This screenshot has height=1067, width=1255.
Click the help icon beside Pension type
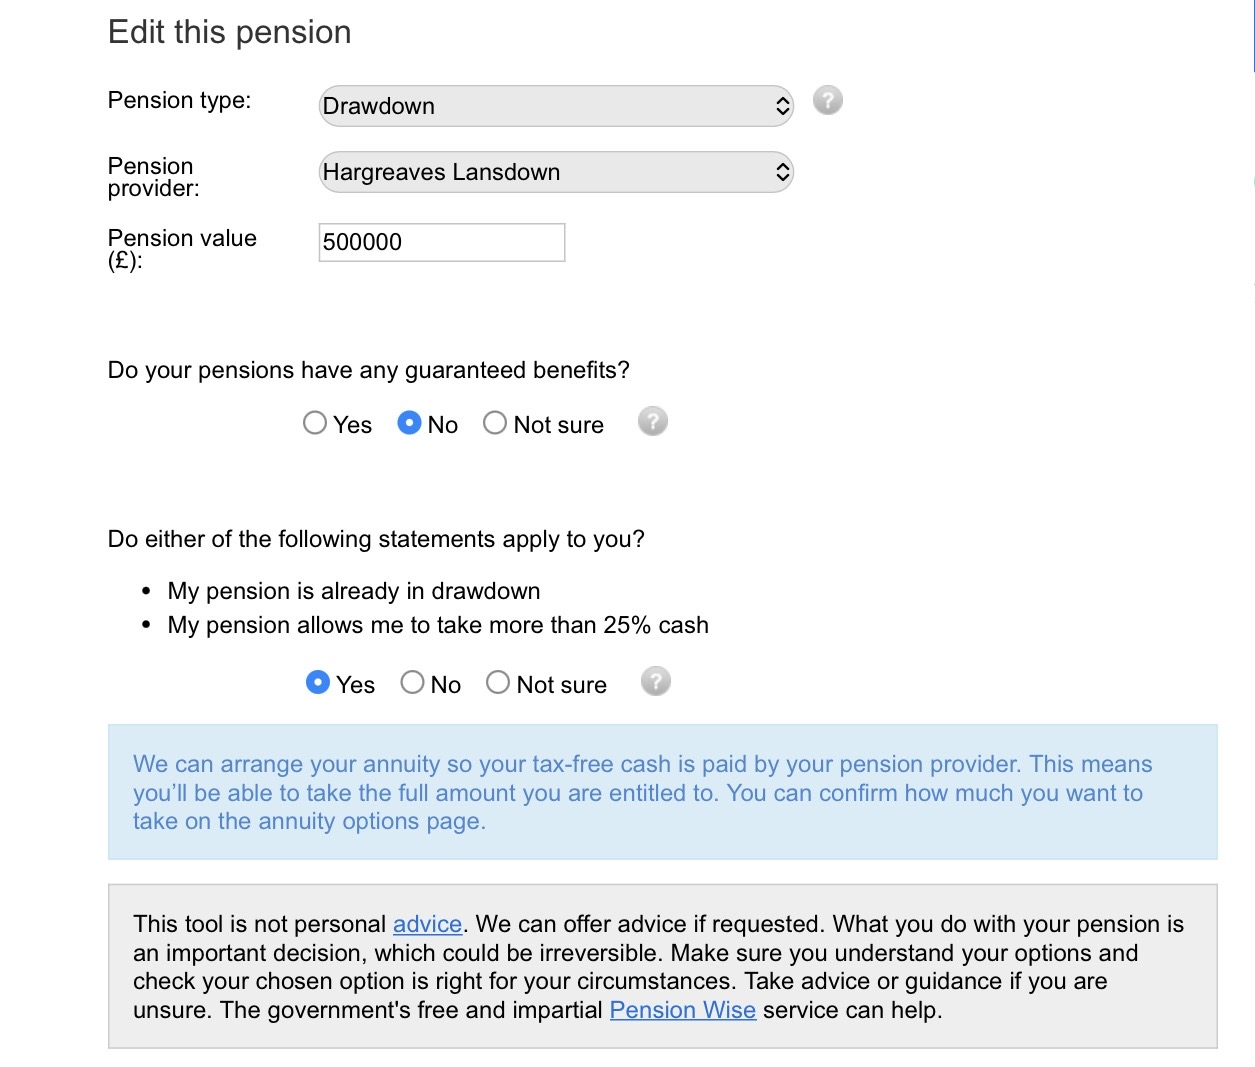click(827, 101)
